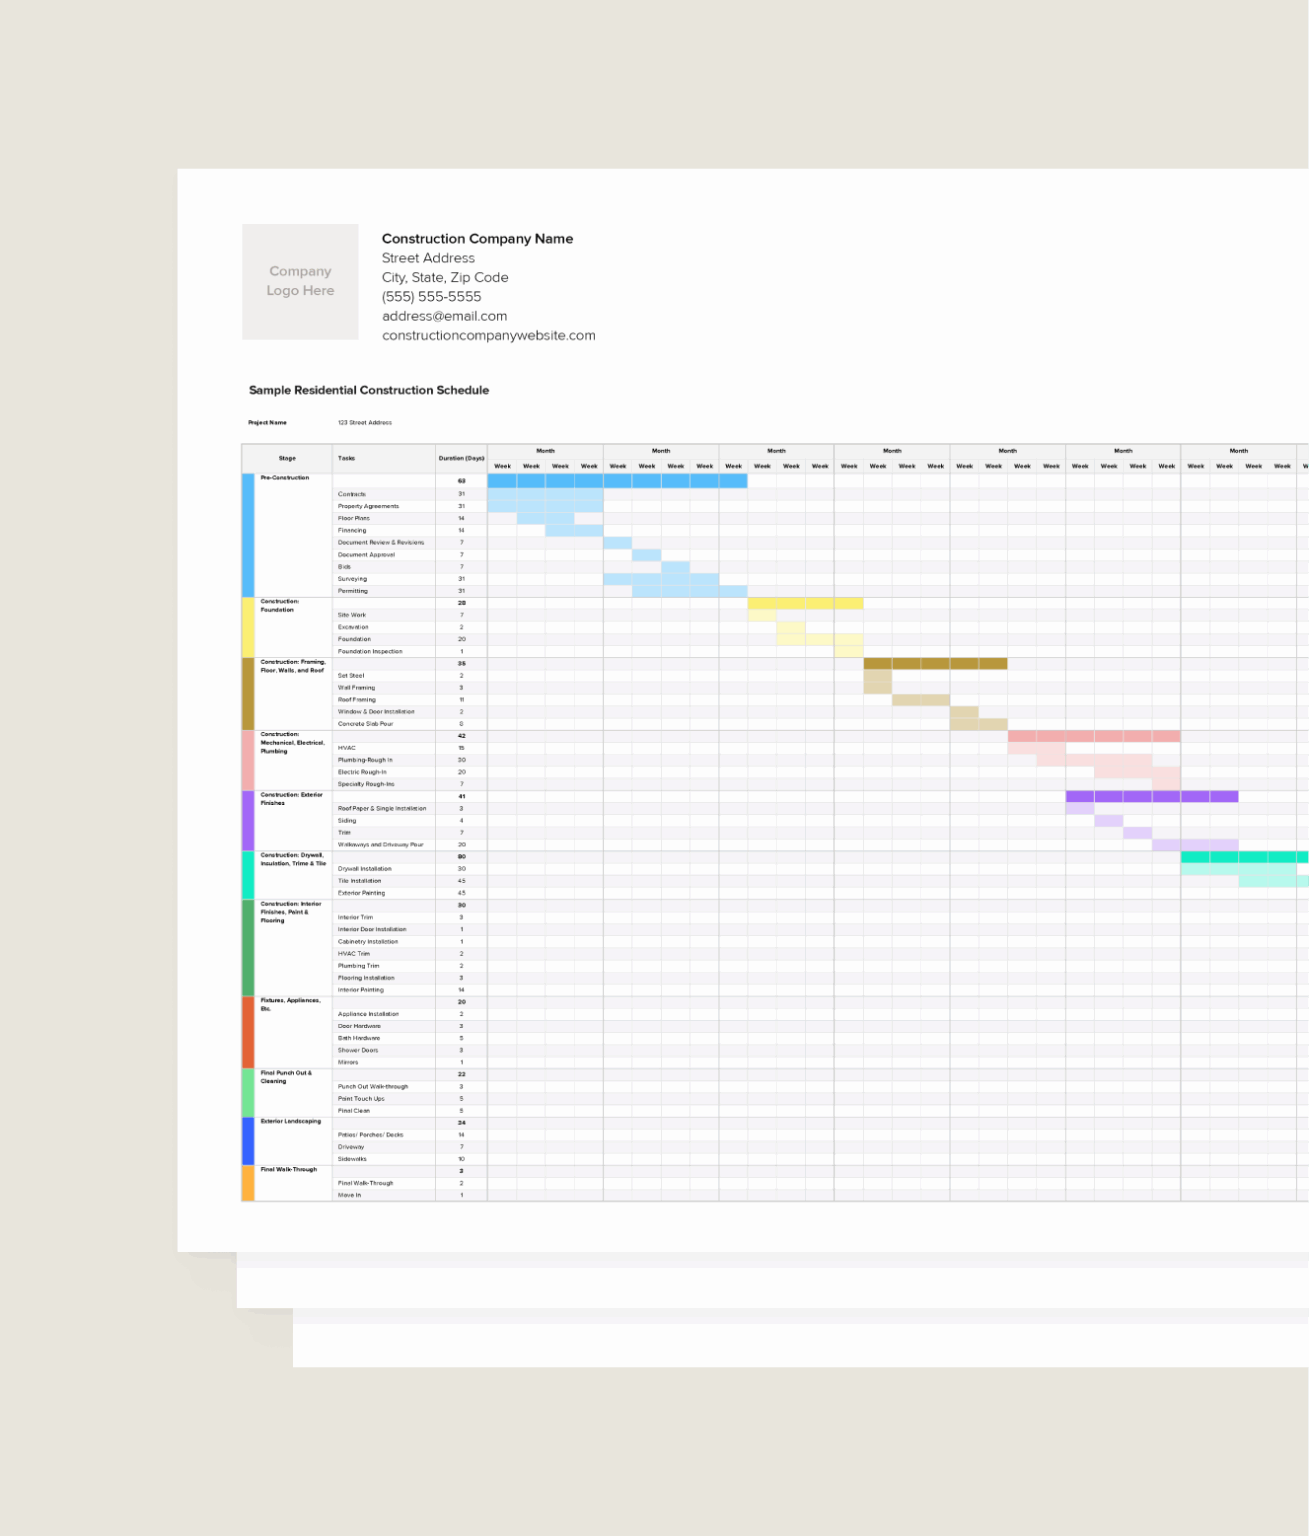Viewport: 1309px width, 1536px height.
Task: Select the Sample Residential Construction Schedule title
Action: 369,390
